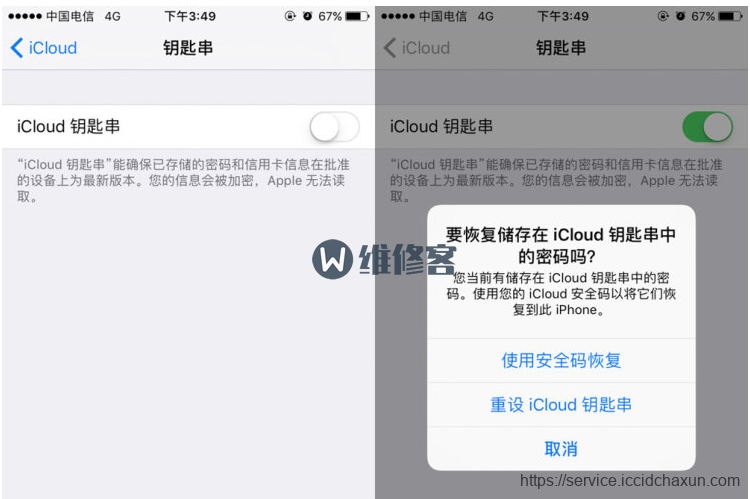Tap battery icon in right status bar
The height and width of the screenshot is (499, 750).
click(x=730, y=16)
